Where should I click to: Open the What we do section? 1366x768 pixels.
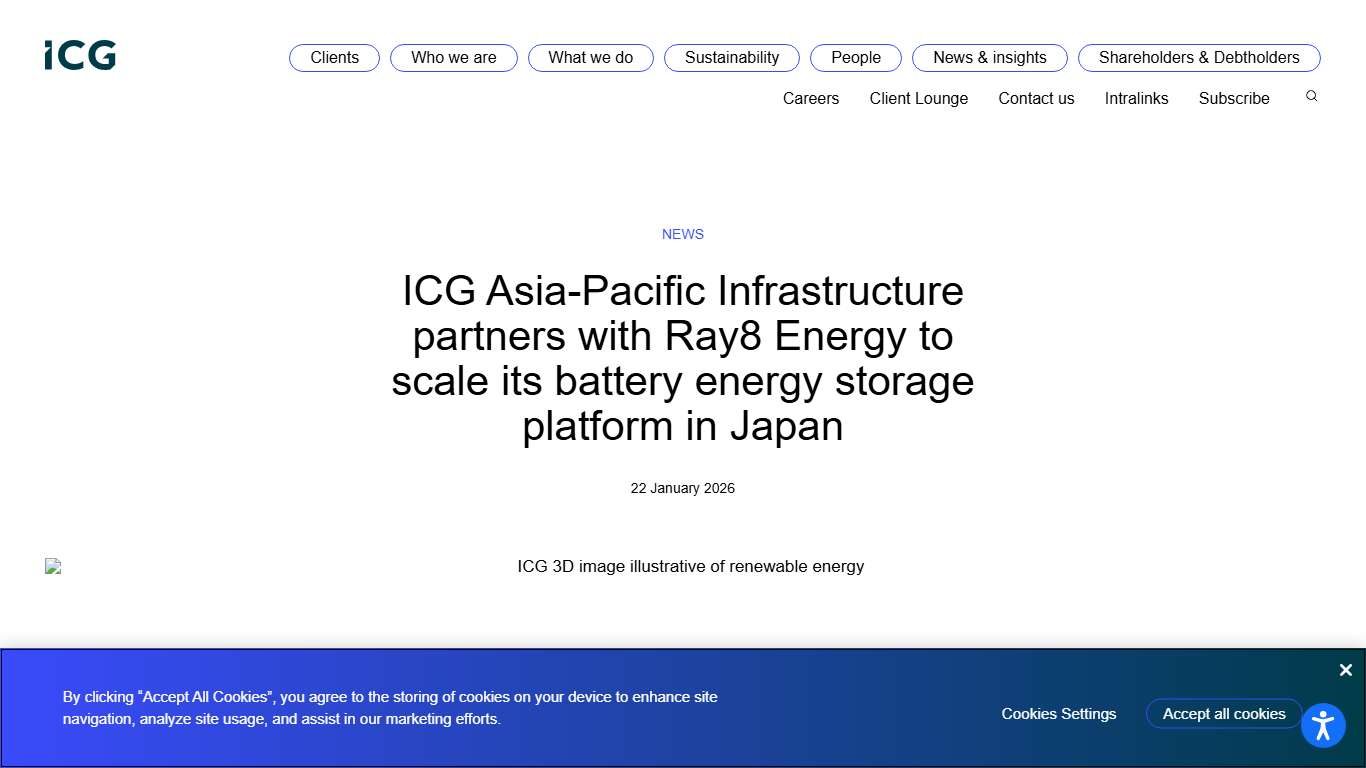pos(590,57)
